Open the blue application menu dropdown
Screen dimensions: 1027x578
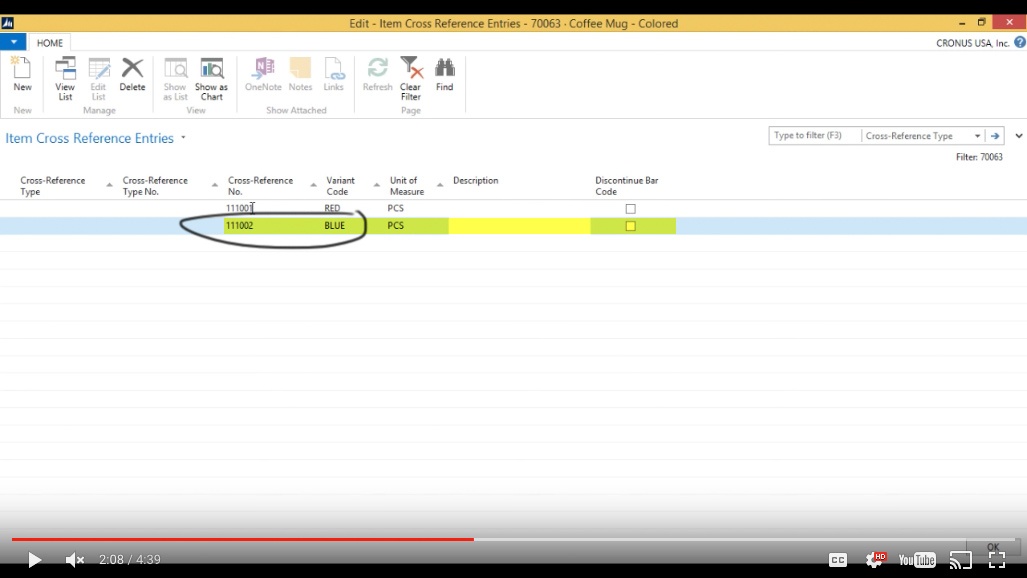[x=12, y=43]
